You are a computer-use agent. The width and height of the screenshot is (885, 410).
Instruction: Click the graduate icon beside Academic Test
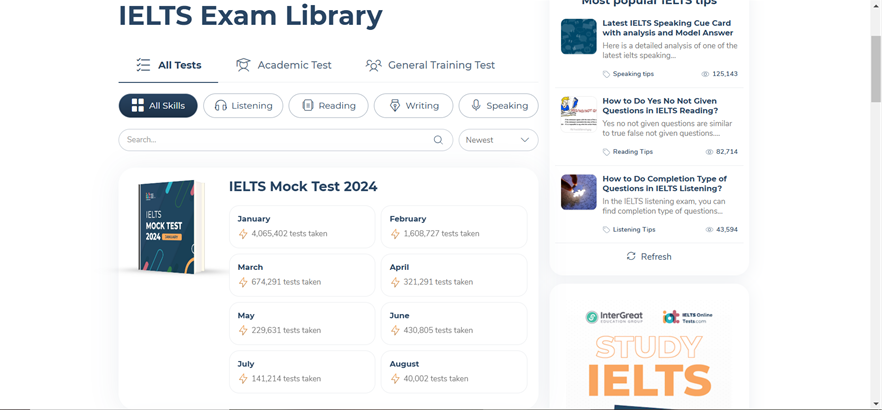[x=243, y=65]
